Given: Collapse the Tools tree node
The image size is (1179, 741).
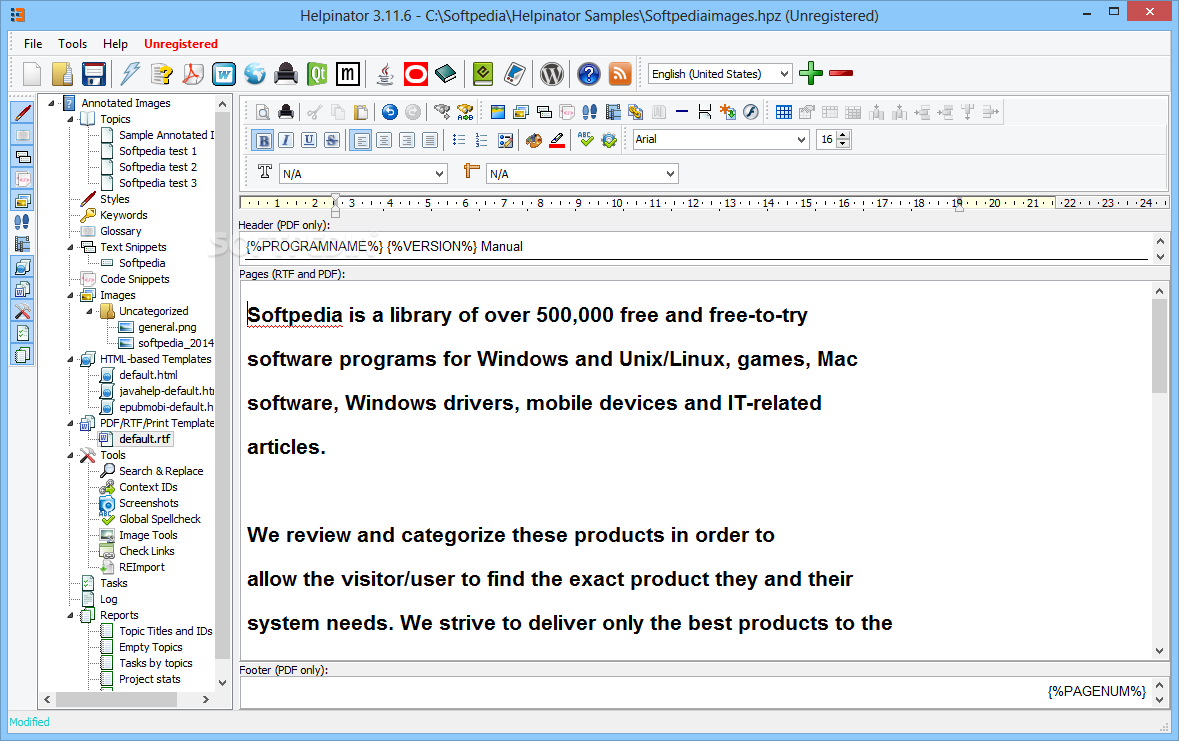Looking at the screenshot, I should click(x=71, y=455).
